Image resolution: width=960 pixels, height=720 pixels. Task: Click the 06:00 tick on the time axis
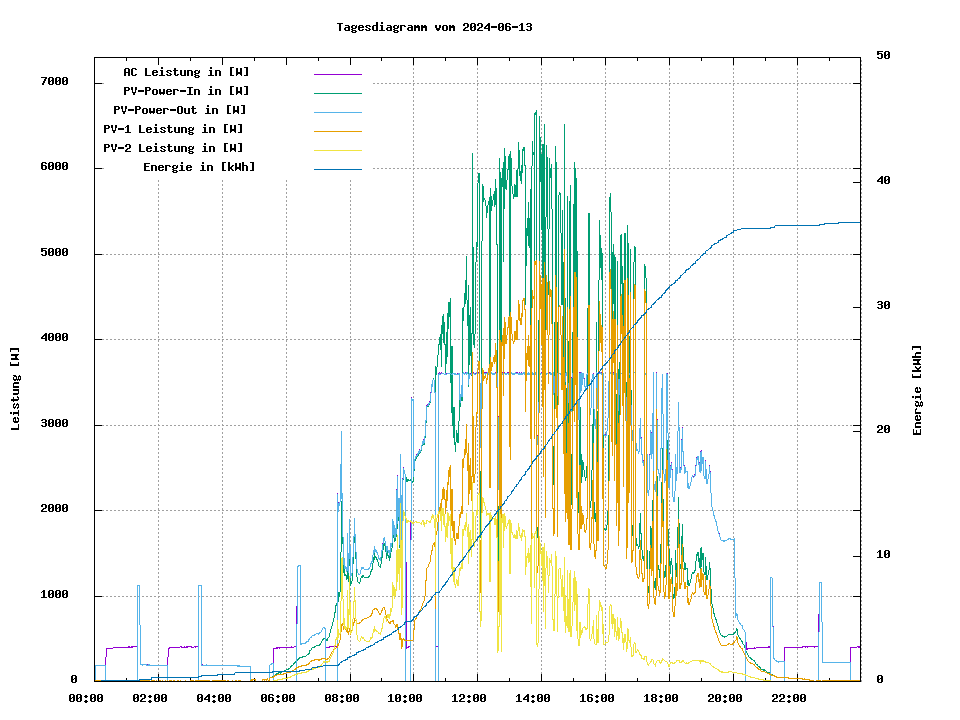click(277, 698)
